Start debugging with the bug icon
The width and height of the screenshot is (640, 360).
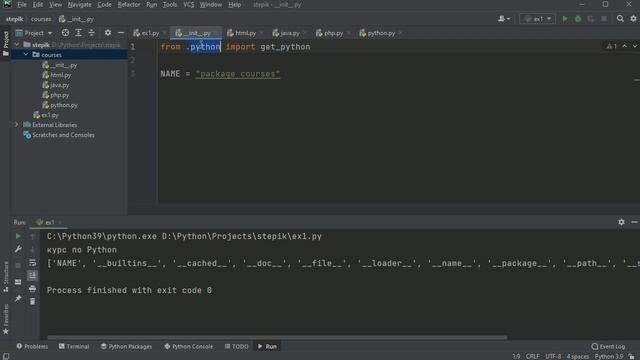click(578, 19)
